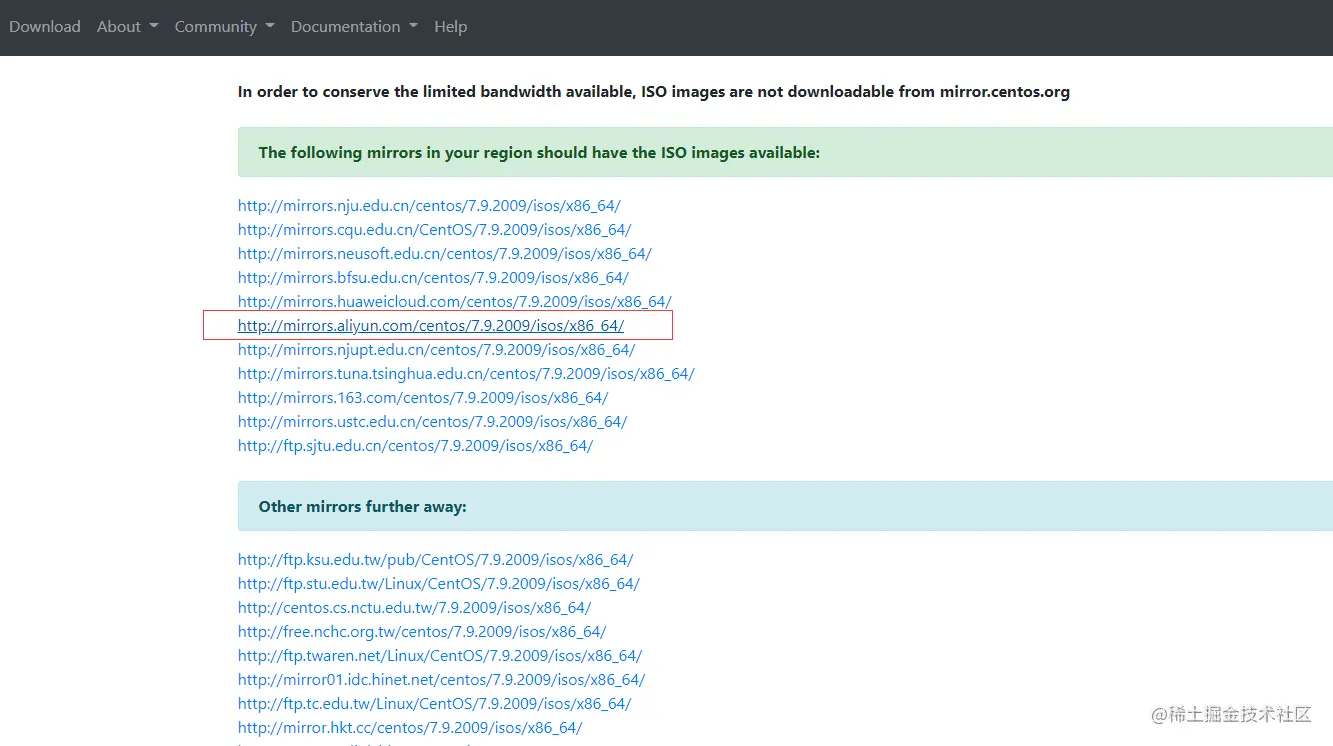Open the ftp.ksu.edu.tw mirror link
Viewport: 1333px width, 746px height.
[x=435, y=560]
